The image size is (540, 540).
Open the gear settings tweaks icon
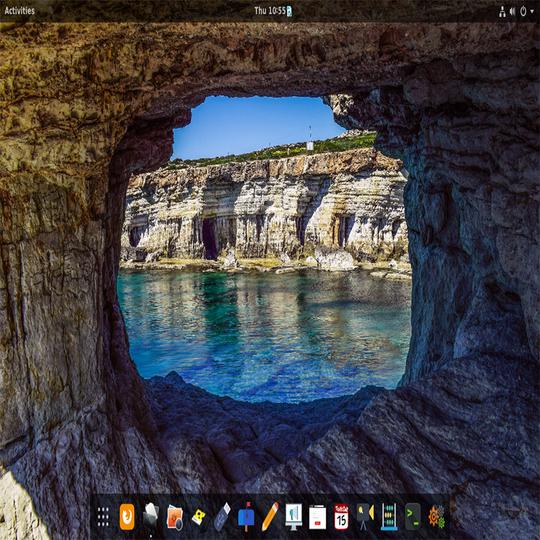pos(437,517)
